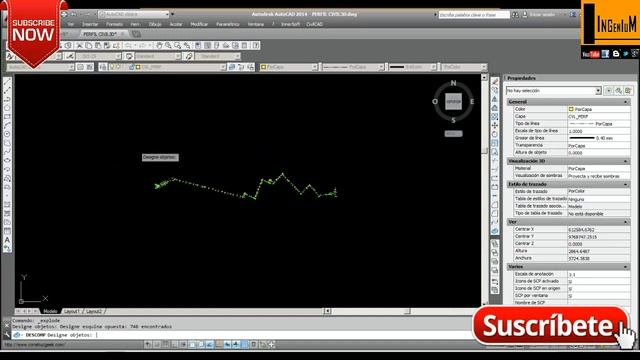Click the command line wrench customize icon

point(7,335)
